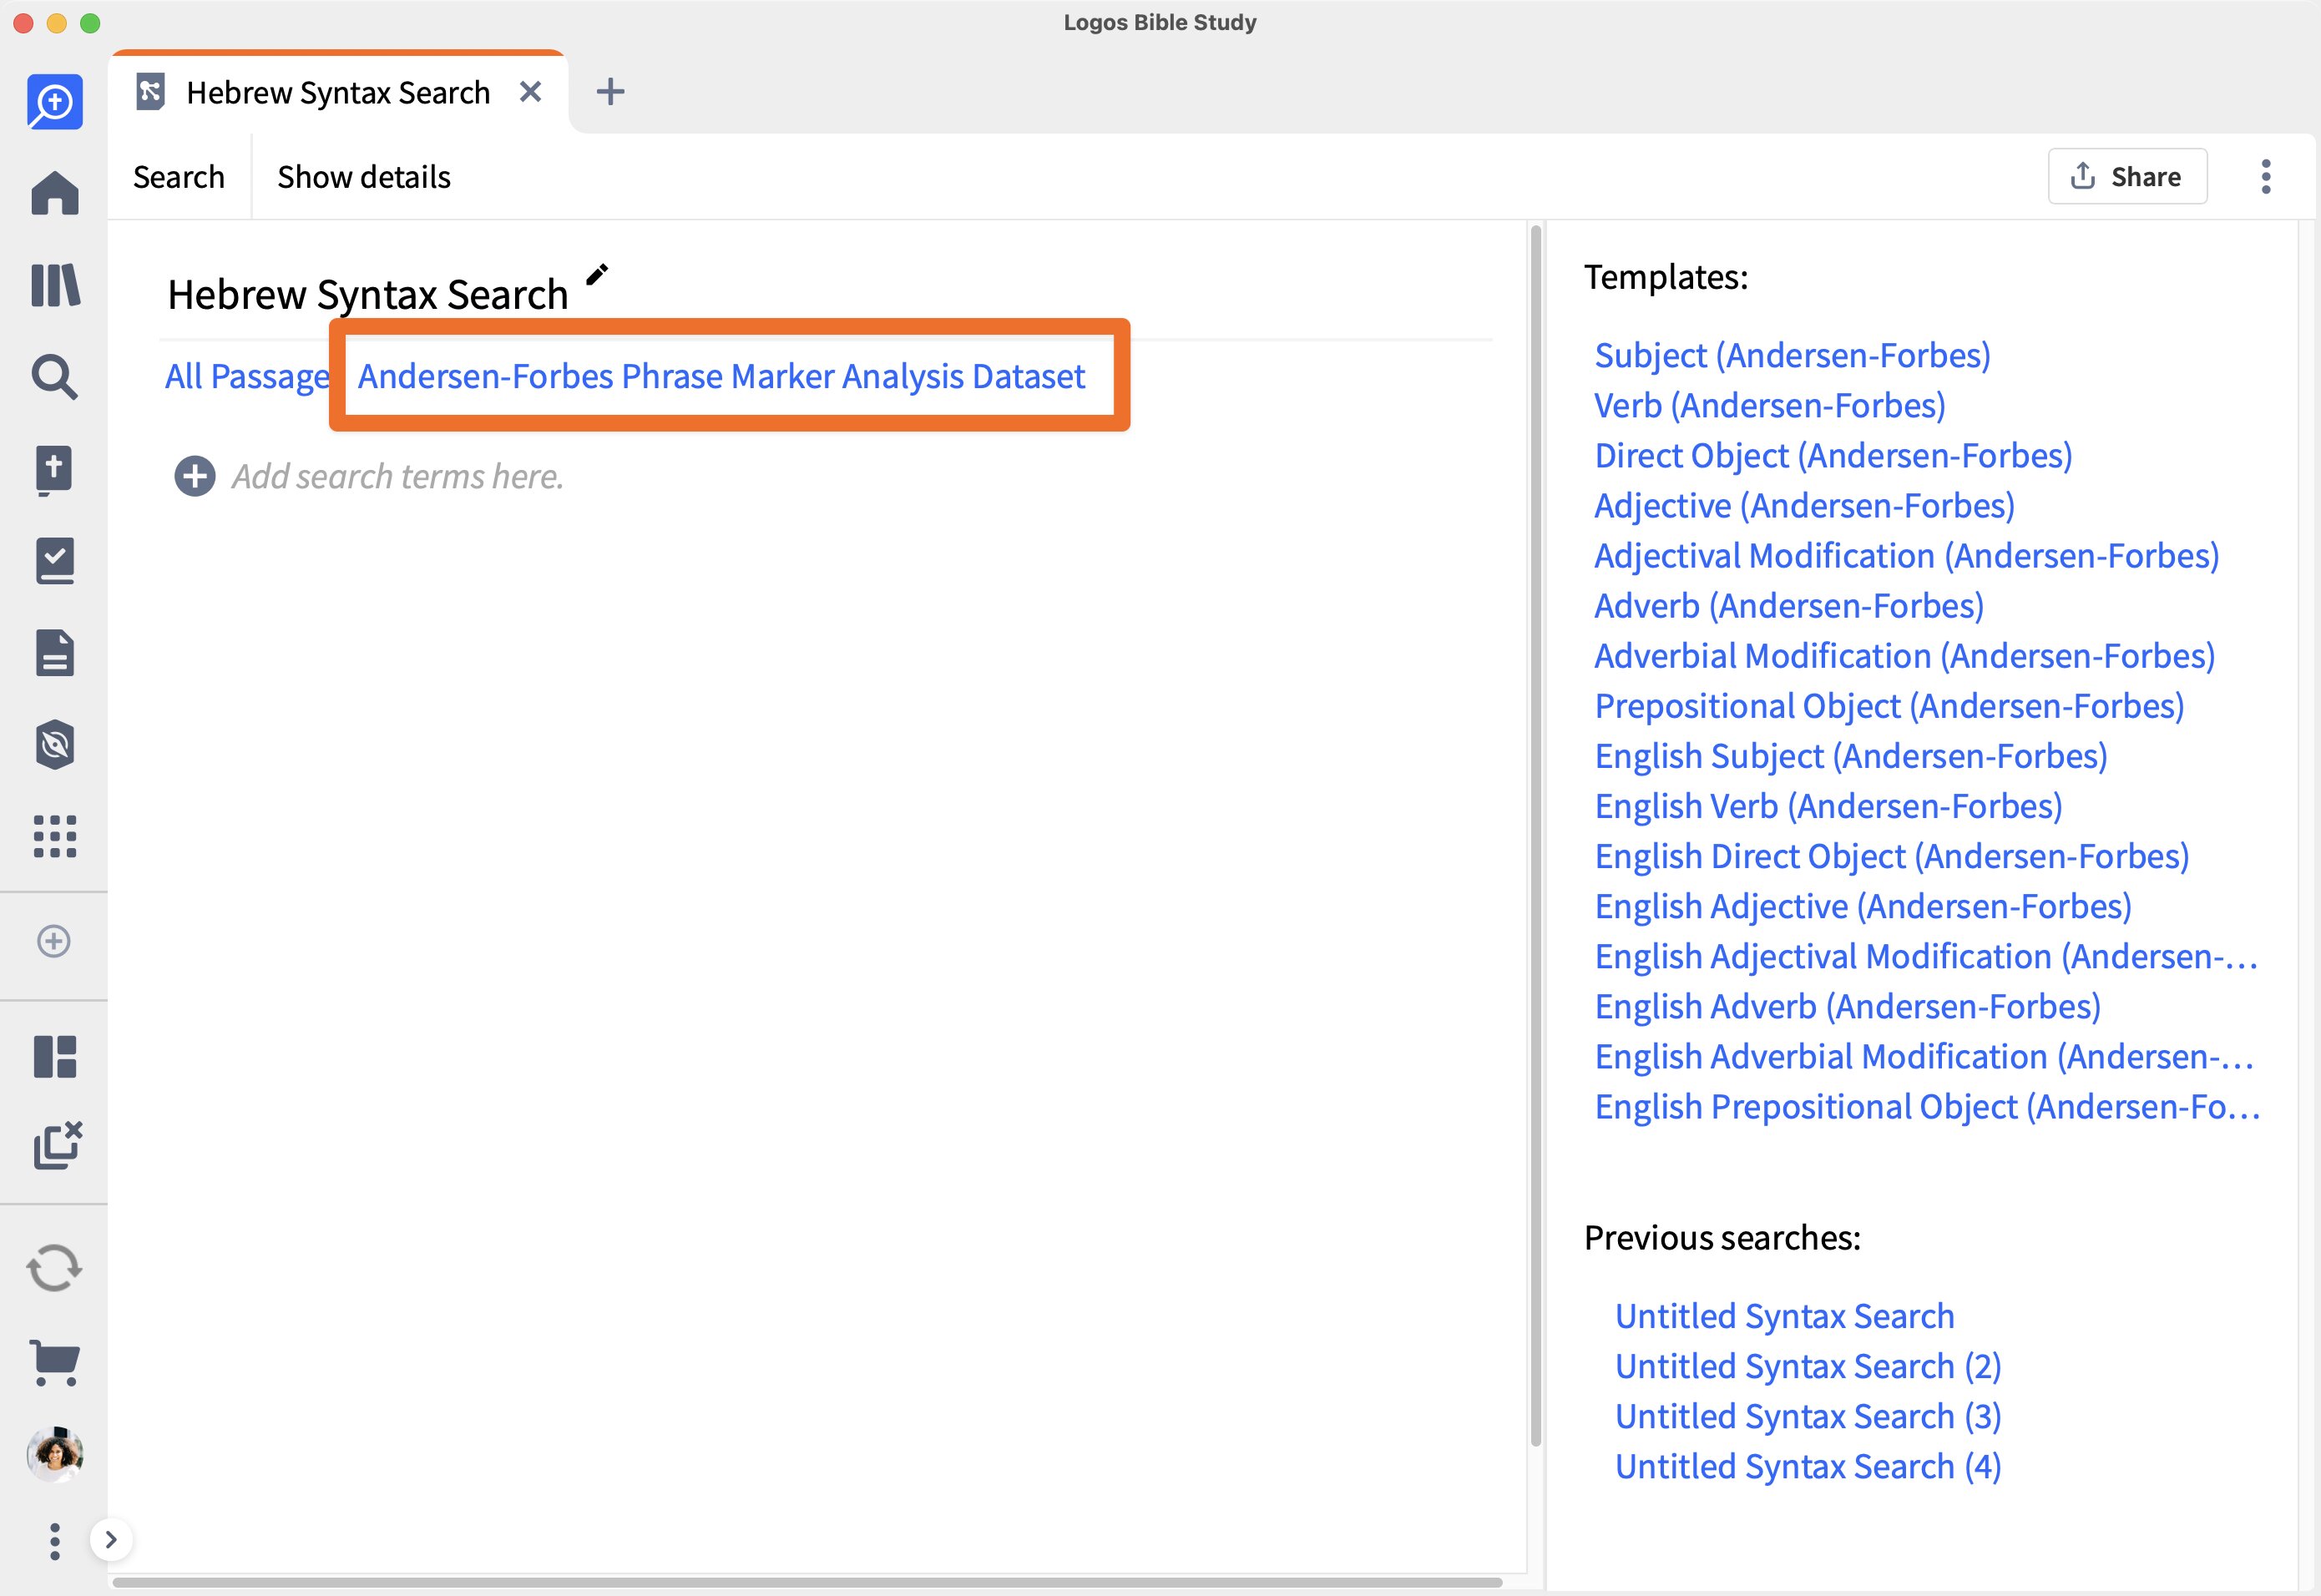Open the English Adjective (Andersen-Forbes) template
Screen dimensions: 2321x1596
coord(1863,906)
